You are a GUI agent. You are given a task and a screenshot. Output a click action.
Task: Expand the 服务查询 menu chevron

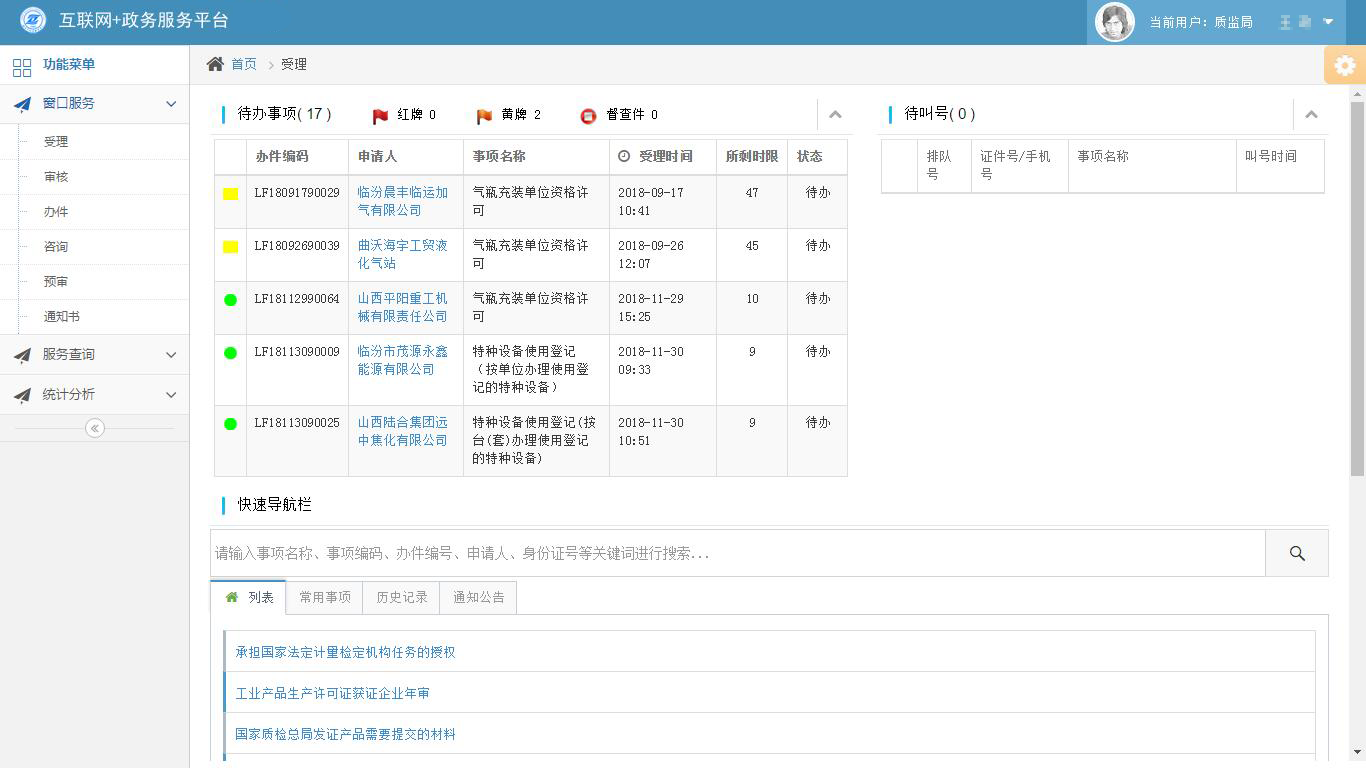click(170, 355)
